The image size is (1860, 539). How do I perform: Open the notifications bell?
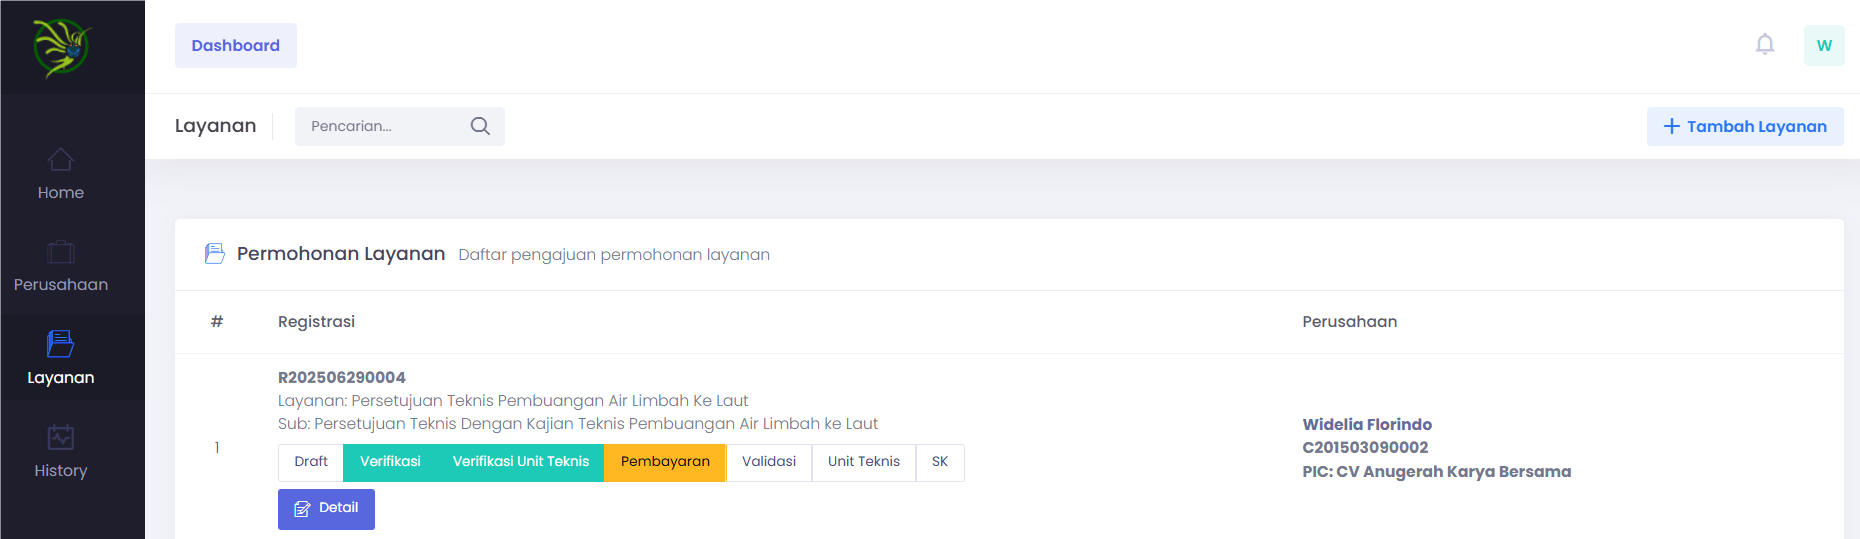(1765, 45)
